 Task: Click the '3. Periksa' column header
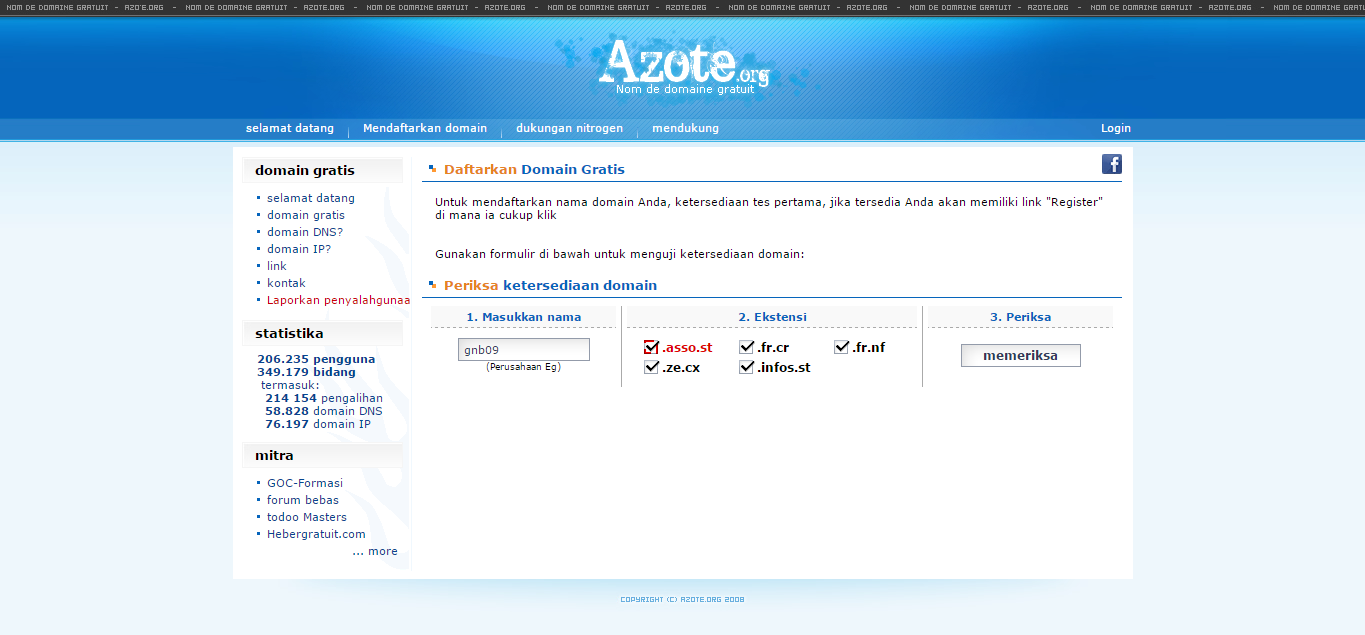(1020, 317)
